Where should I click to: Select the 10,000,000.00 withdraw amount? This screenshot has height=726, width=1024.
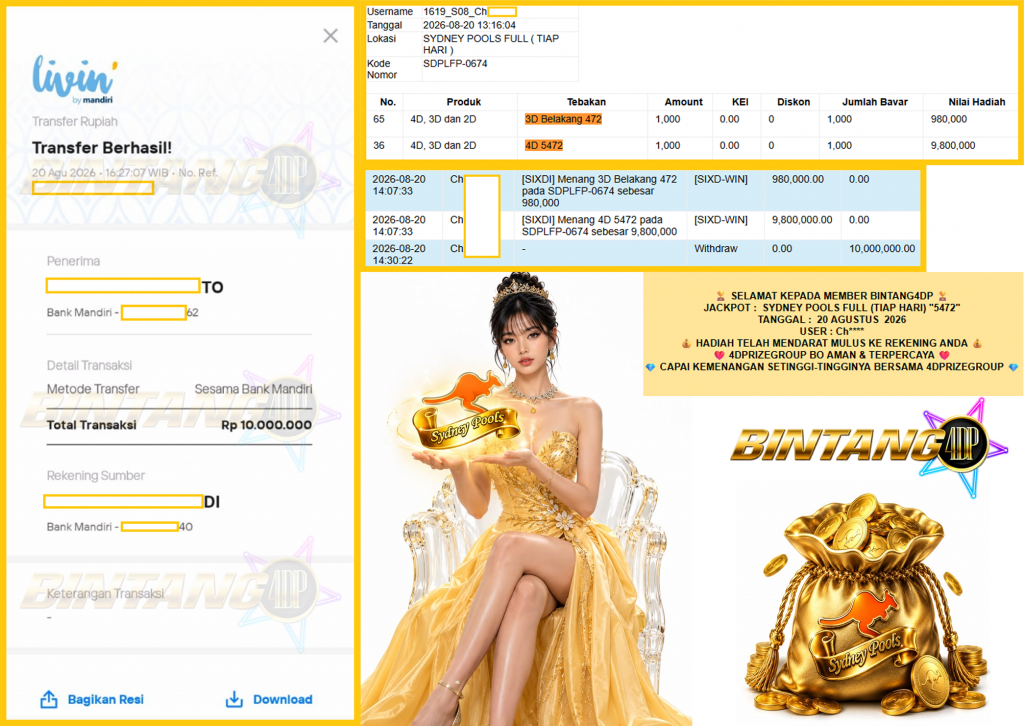coord(882,249)
